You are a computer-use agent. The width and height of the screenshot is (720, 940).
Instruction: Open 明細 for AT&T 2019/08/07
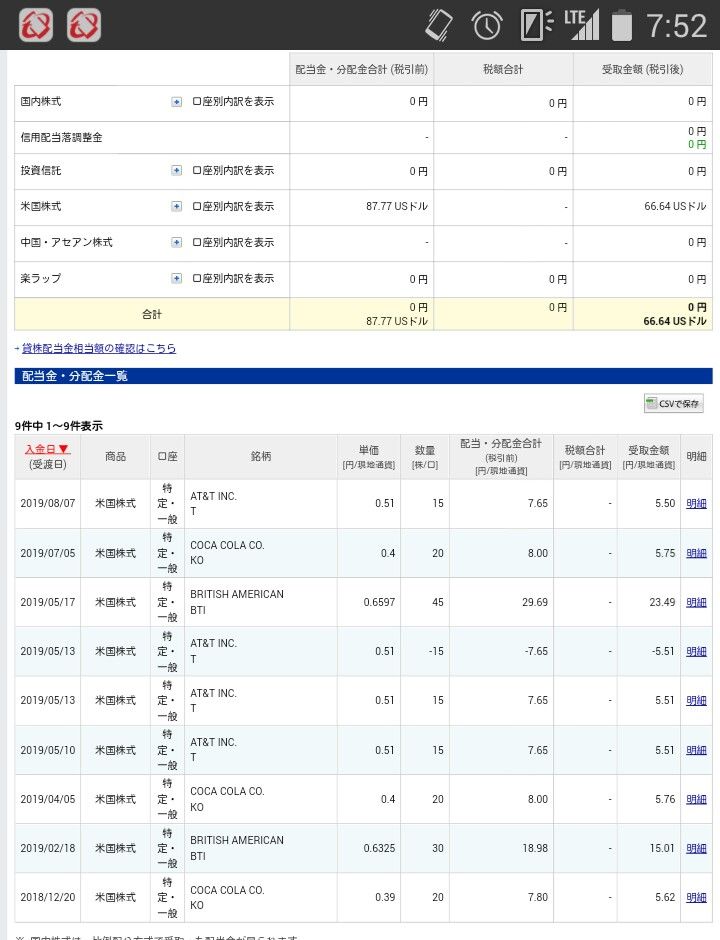[696, 504]
